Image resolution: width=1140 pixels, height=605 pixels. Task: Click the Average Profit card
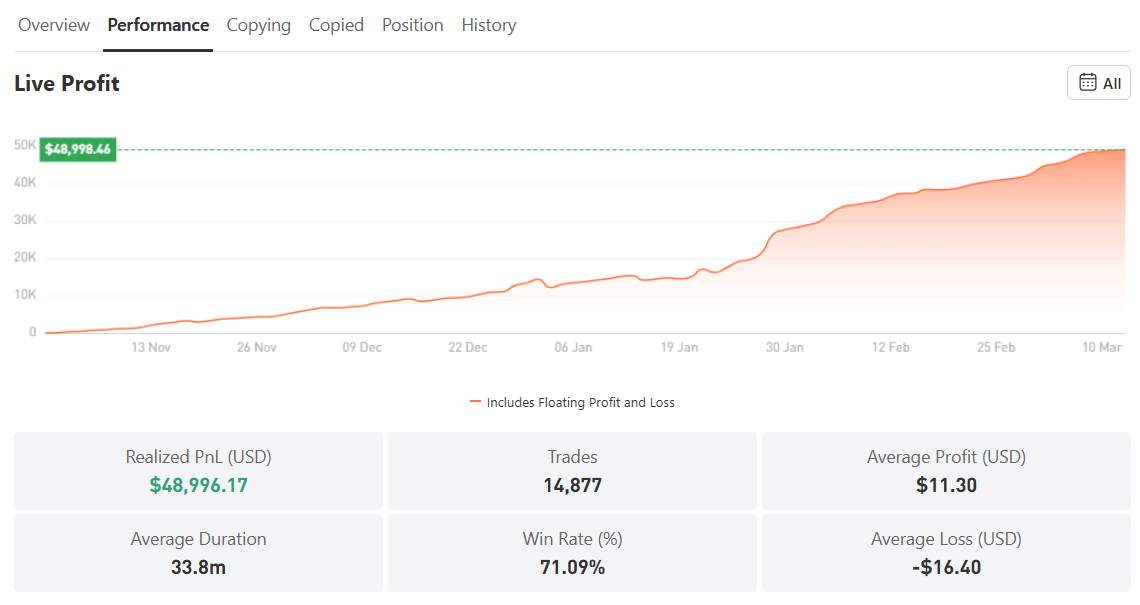tap(945, 471)
